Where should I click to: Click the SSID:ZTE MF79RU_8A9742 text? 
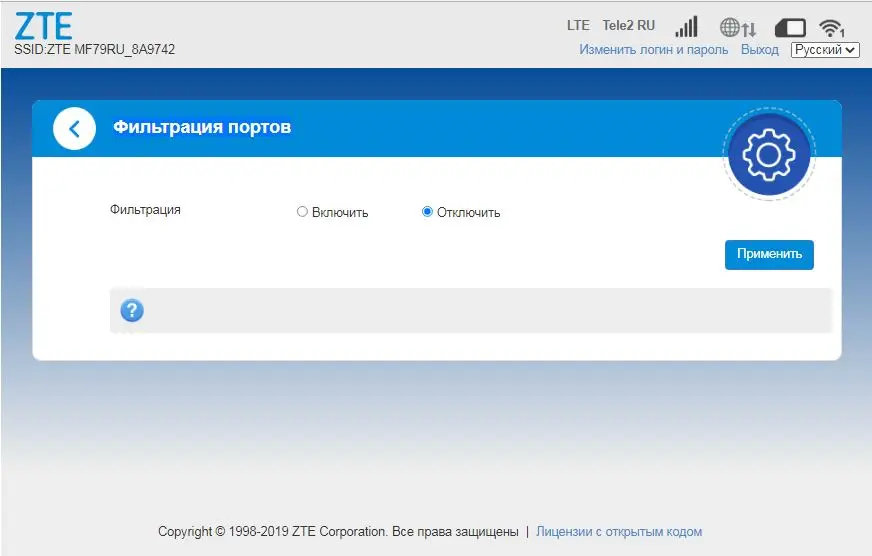coord(95,49)
